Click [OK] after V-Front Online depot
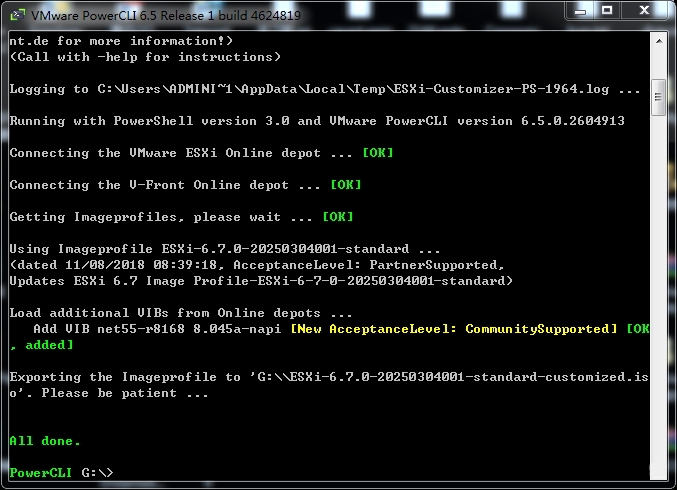 click(345, 185)
